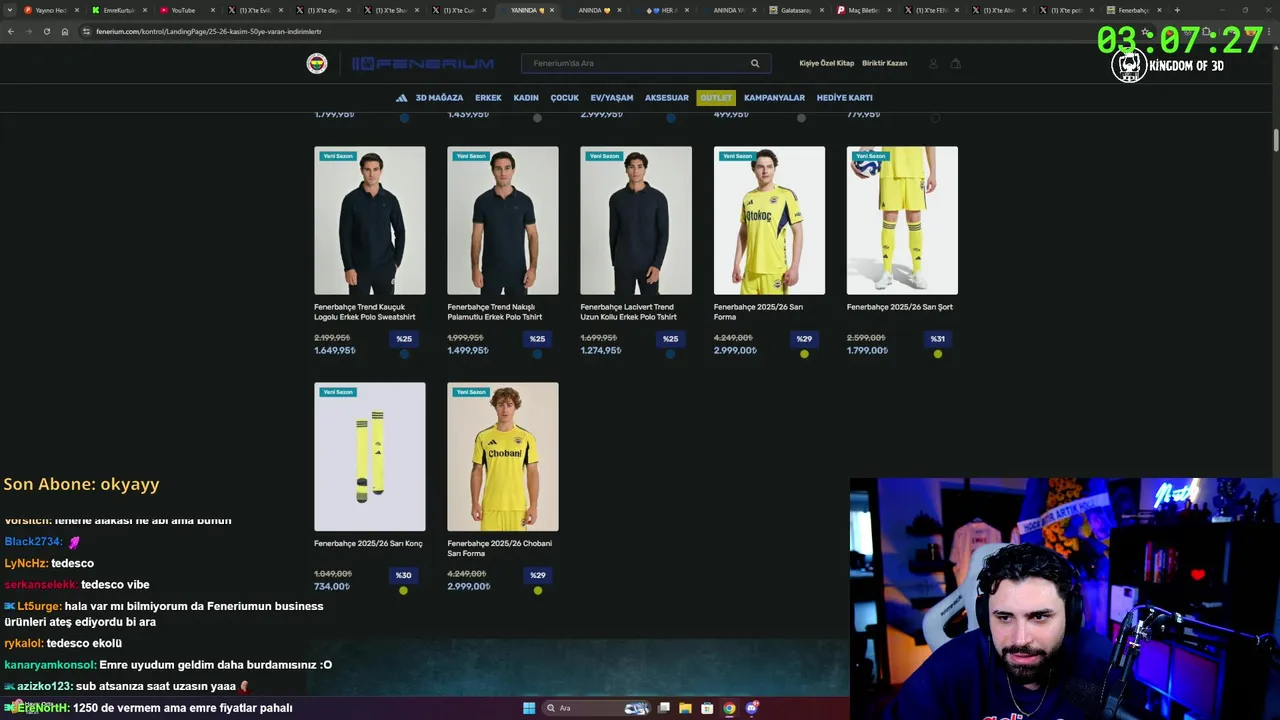Open Discord from the taskbar
Screen dimensions: 1280x720
[x=751, y=708]
